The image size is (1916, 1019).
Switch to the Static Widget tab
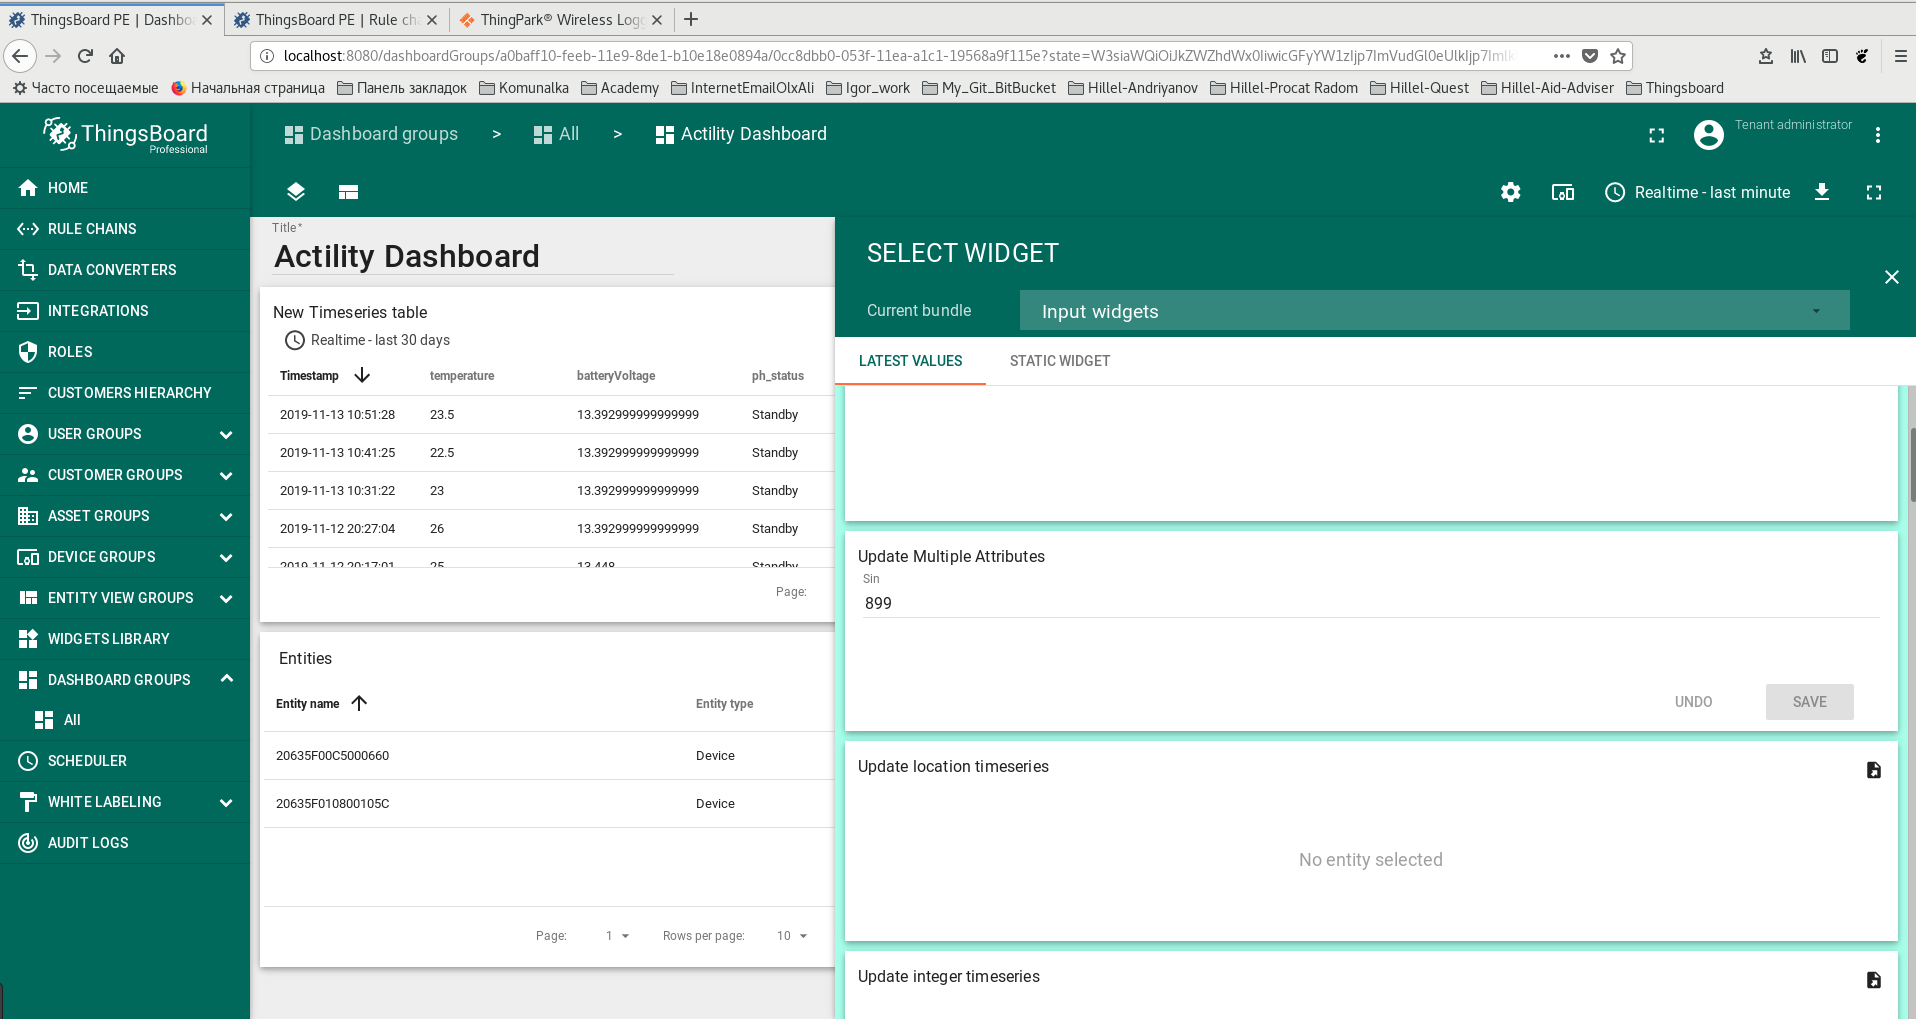[1060, 361]
